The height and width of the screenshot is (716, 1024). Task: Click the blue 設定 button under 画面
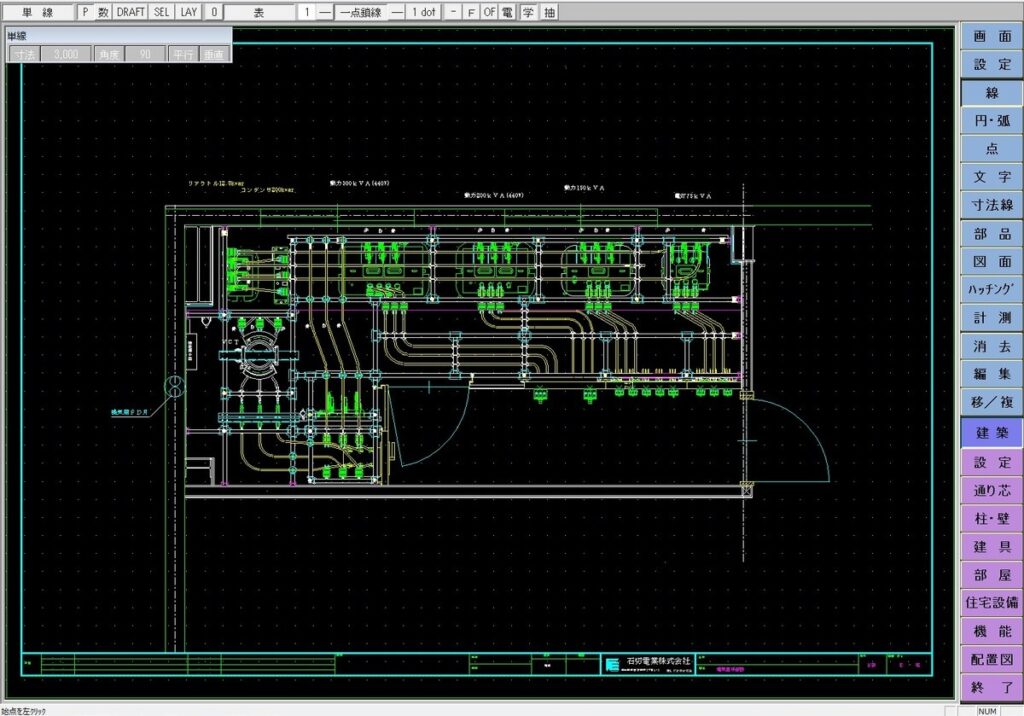coord(991,65)
